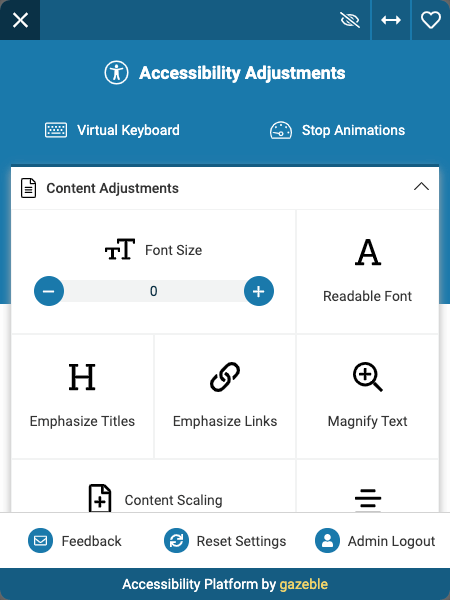Enable Stop Animations
This screenshot has width=450, height=600.
337,130
